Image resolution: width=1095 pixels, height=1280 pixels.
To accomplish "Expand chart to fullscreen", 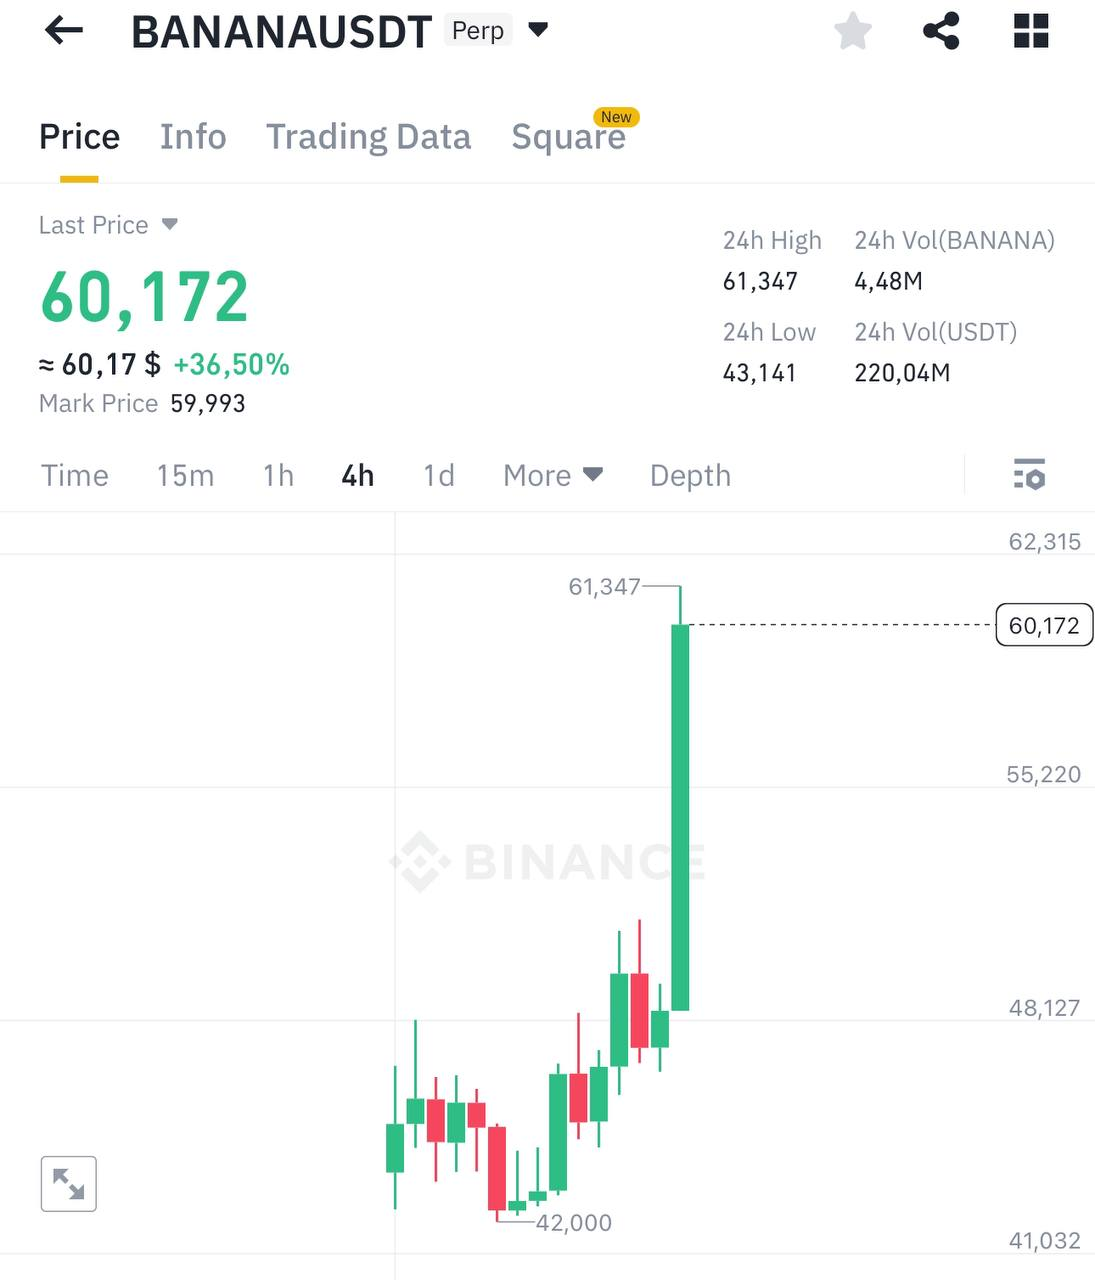I will coord(69,1184).
